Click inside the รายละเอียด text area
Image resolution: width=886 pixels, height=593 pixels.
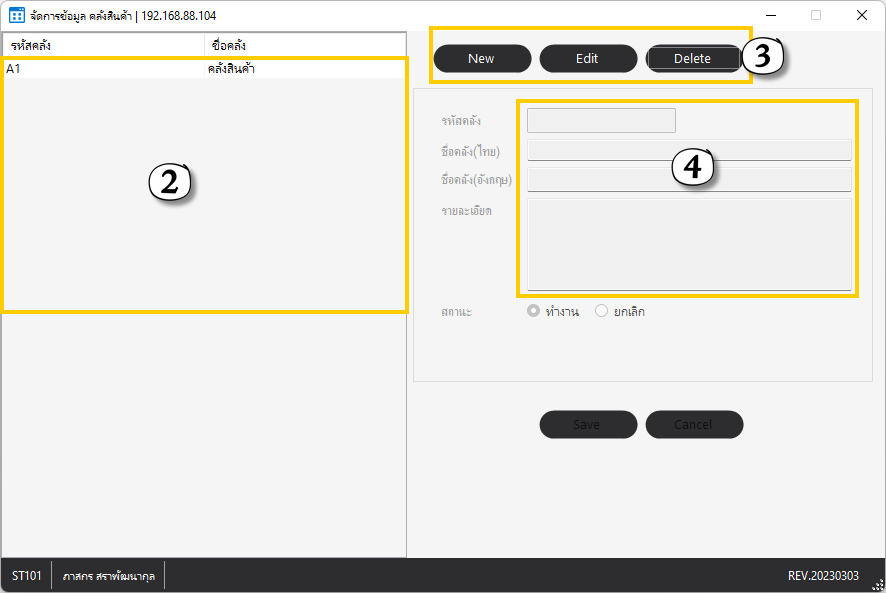pyautogui.click(x=689, y=244)
